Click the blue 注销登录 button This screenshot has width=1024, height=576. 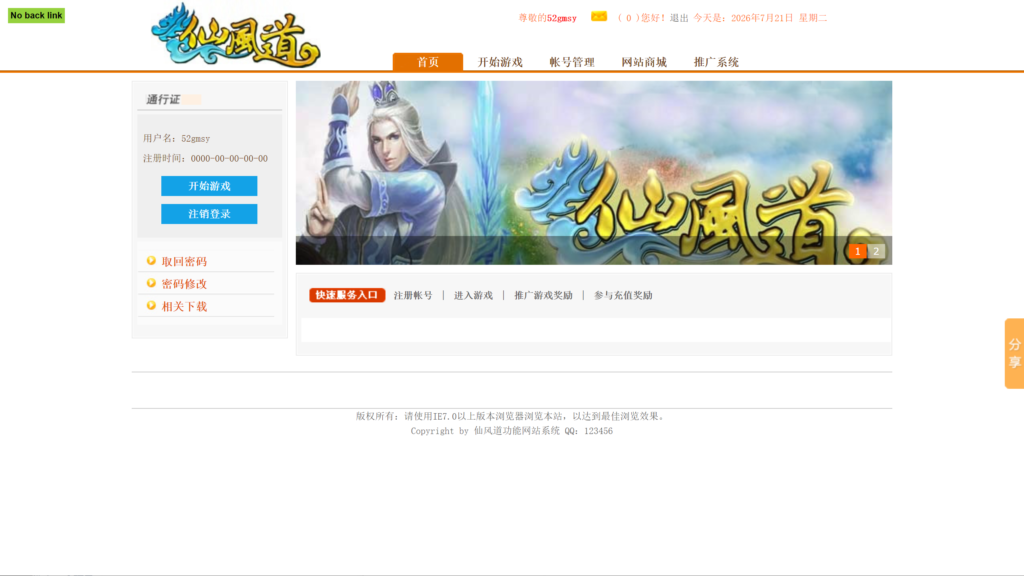(x=209, y=214)
